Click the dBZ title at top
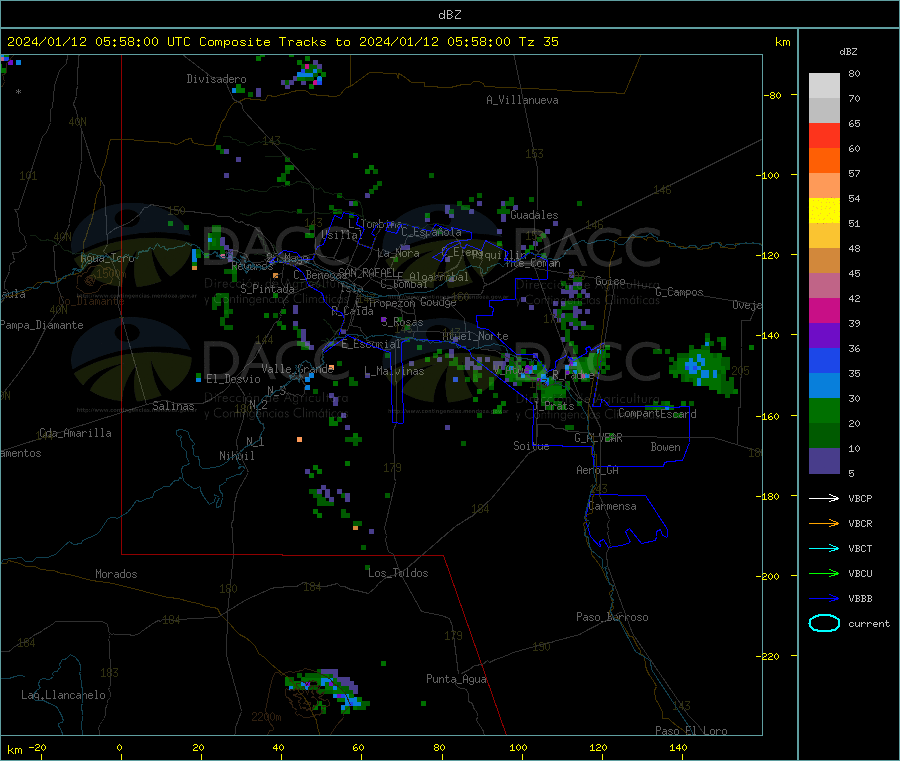This screenshot has height=761, width=900. 449,15
